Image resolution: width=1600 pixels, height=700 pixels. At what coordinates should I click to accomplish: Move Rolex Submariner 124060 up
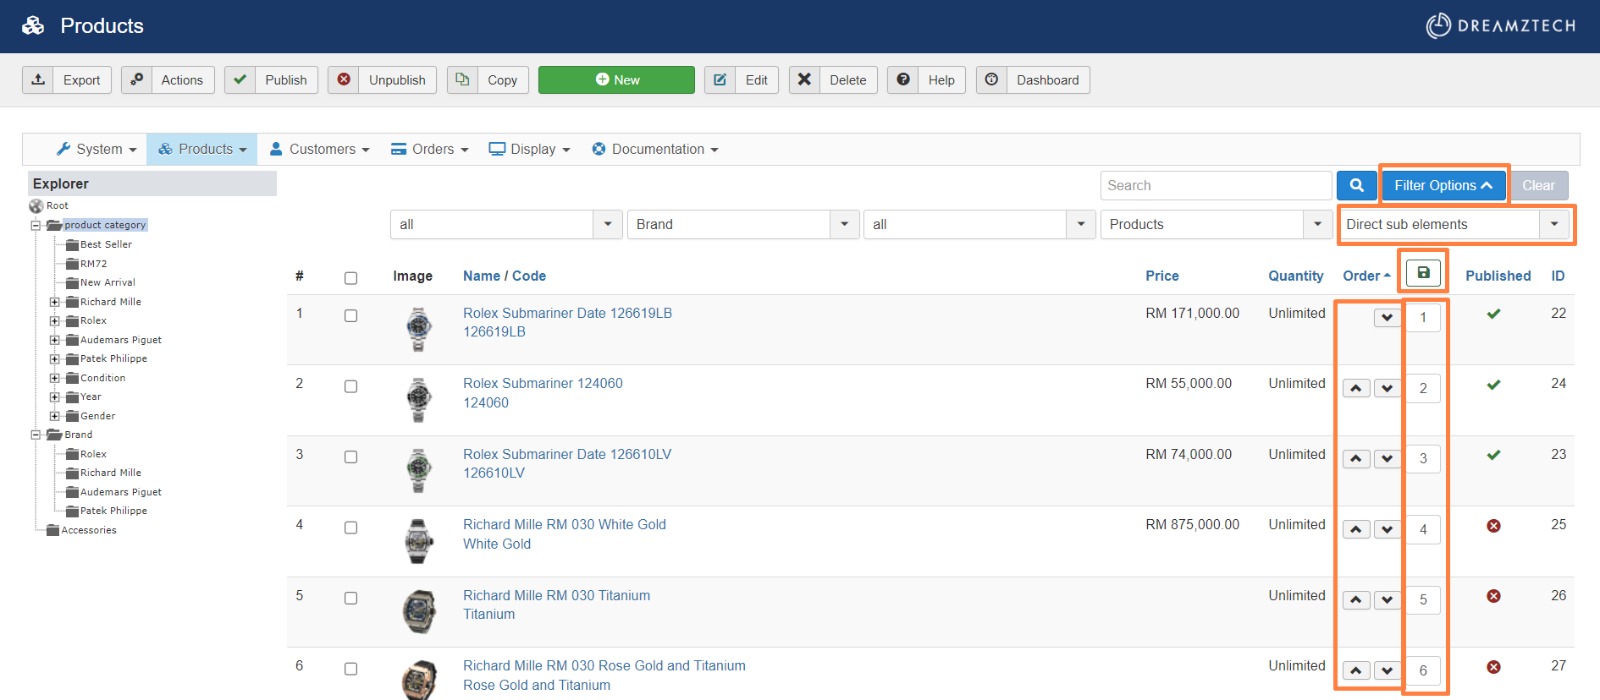pyautogui.click(x=1356, y=388)
